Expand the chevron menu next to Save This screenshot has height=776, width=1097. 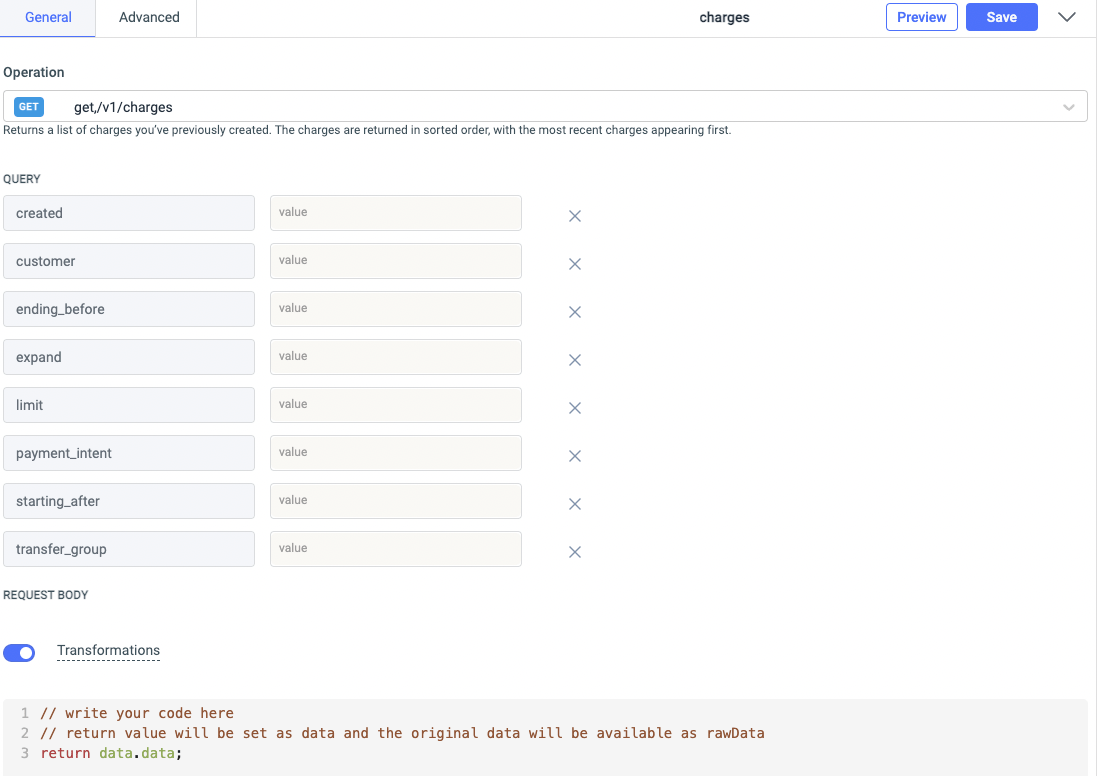click(x=1066, y=17)
